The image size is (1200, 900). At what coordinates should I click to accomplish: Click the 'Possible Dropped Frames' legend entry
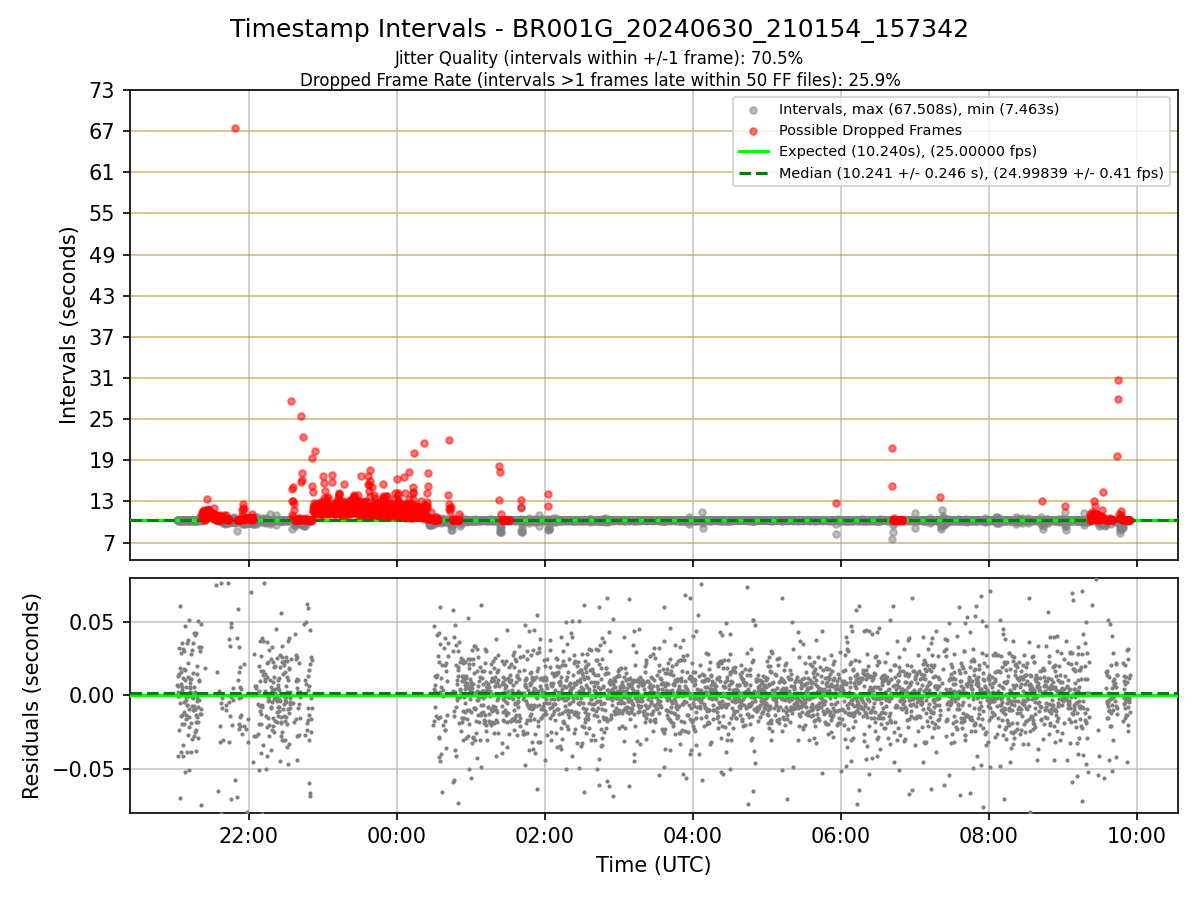870,130
